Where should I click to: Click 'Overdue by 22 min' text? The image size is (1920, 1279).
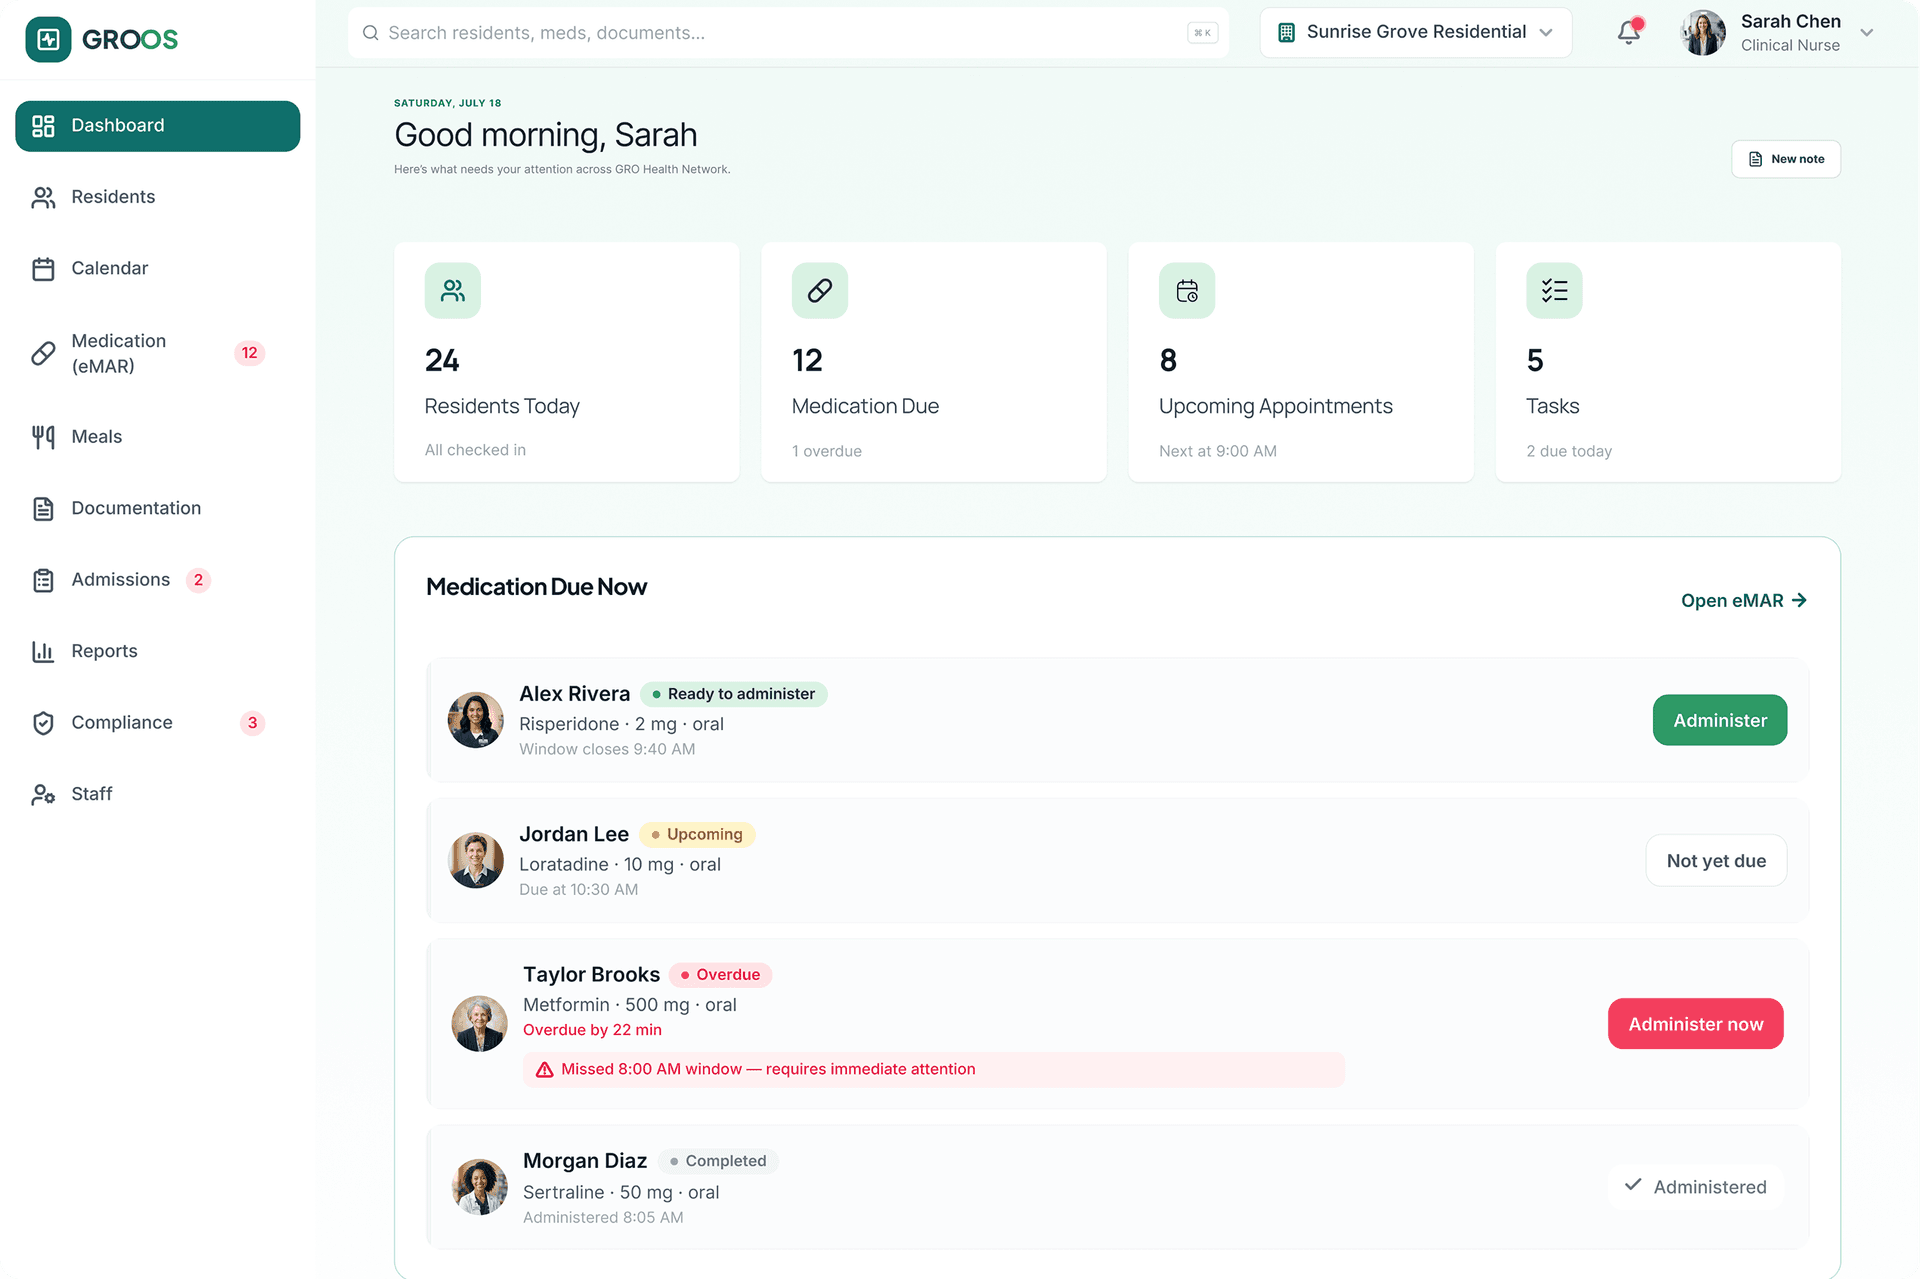[x=592, y=1030]
